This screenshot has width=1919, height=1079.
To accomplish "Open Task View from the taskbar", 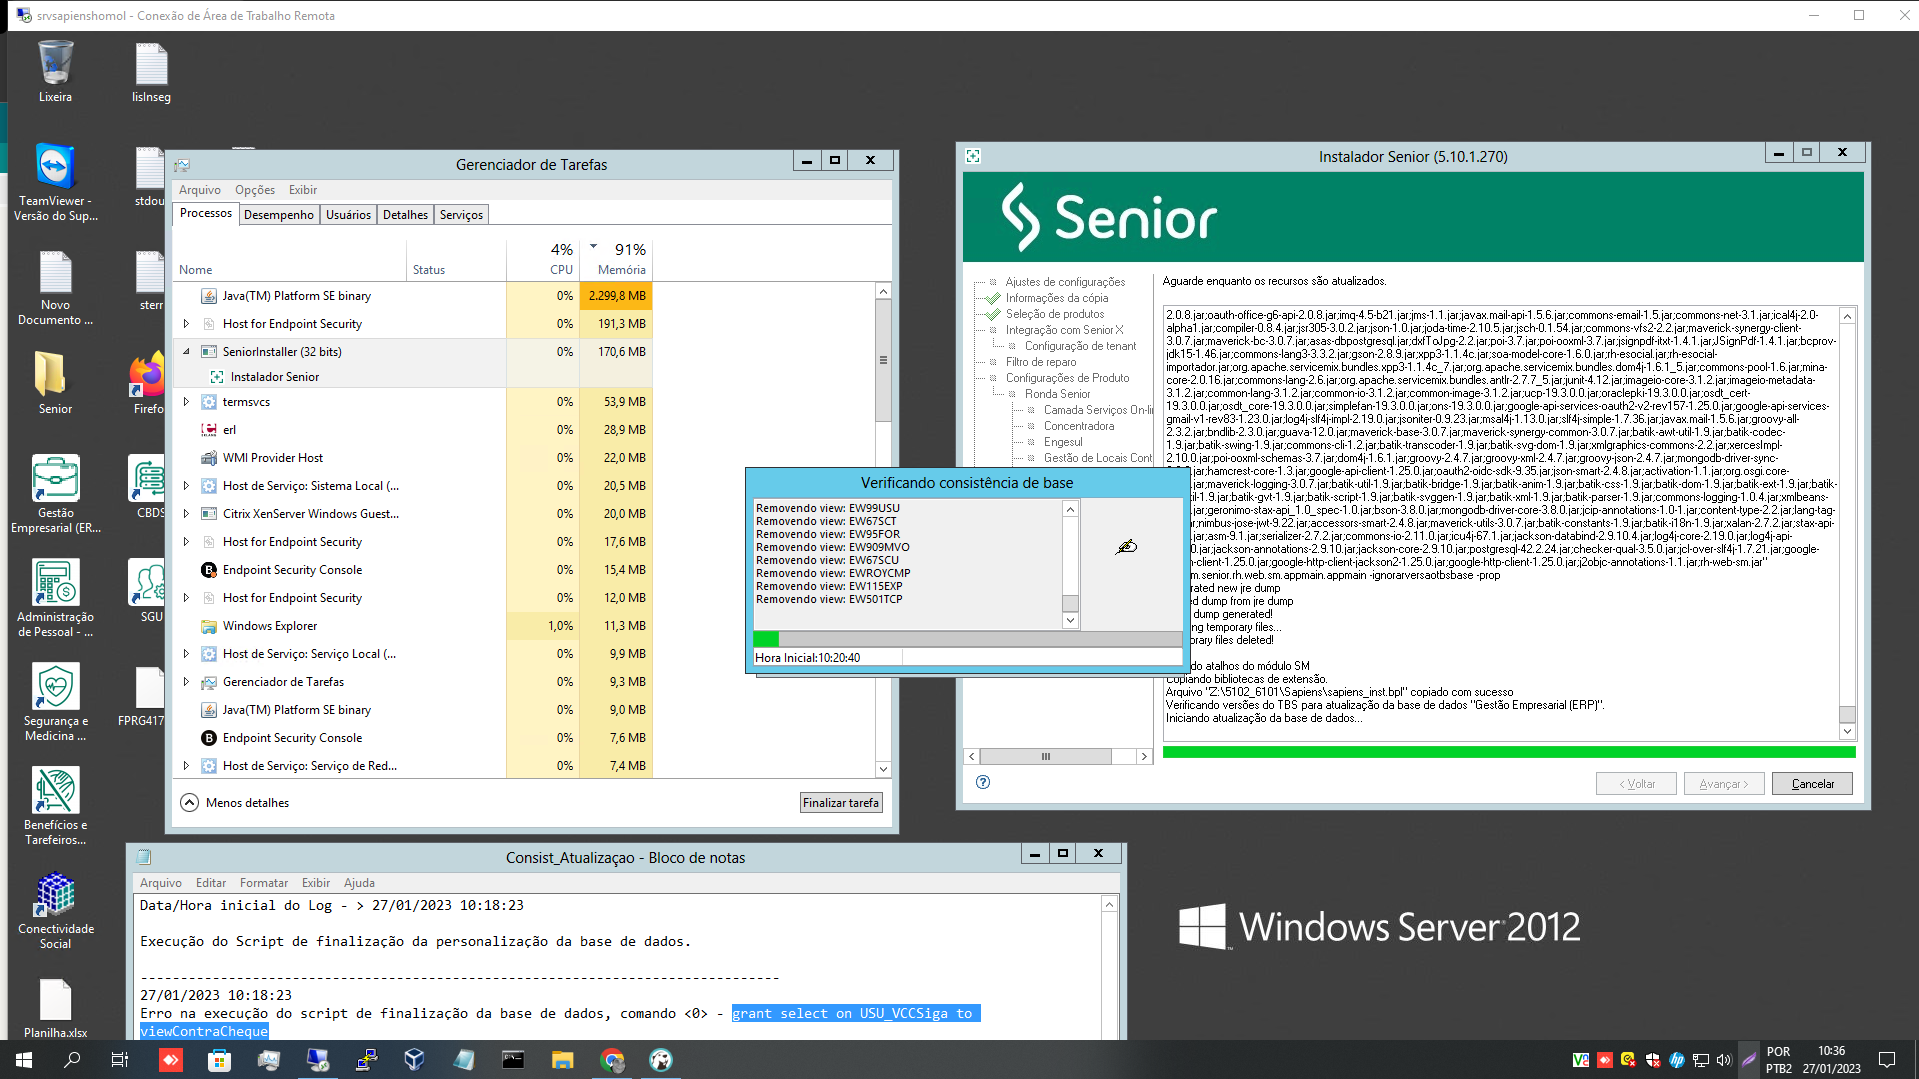I will pyautogui.click(x=120, y=1060).
